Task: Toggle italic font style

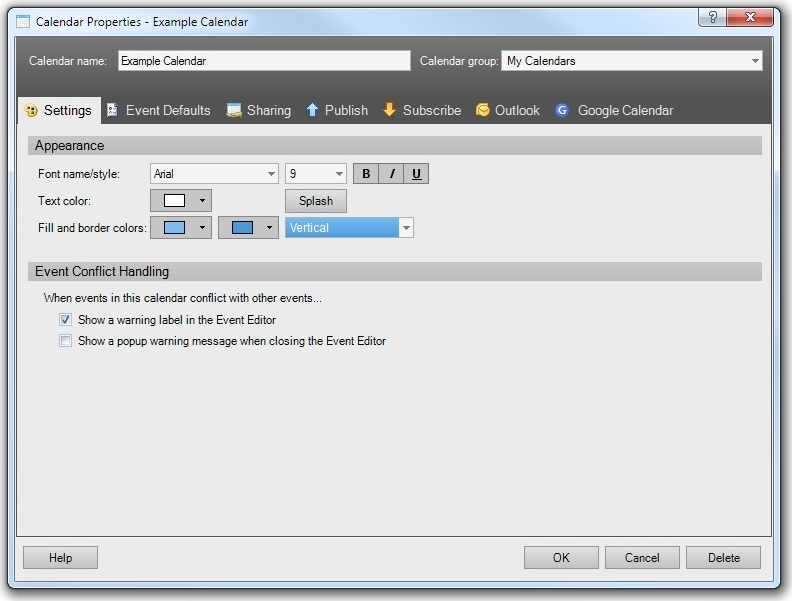Action: coord(392,174)
